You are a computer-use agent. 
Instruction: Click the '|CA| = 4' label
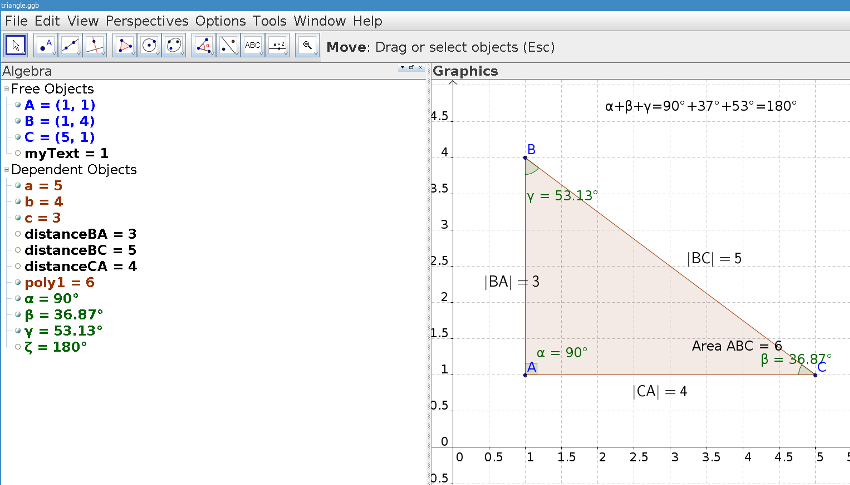click(660, 391)
